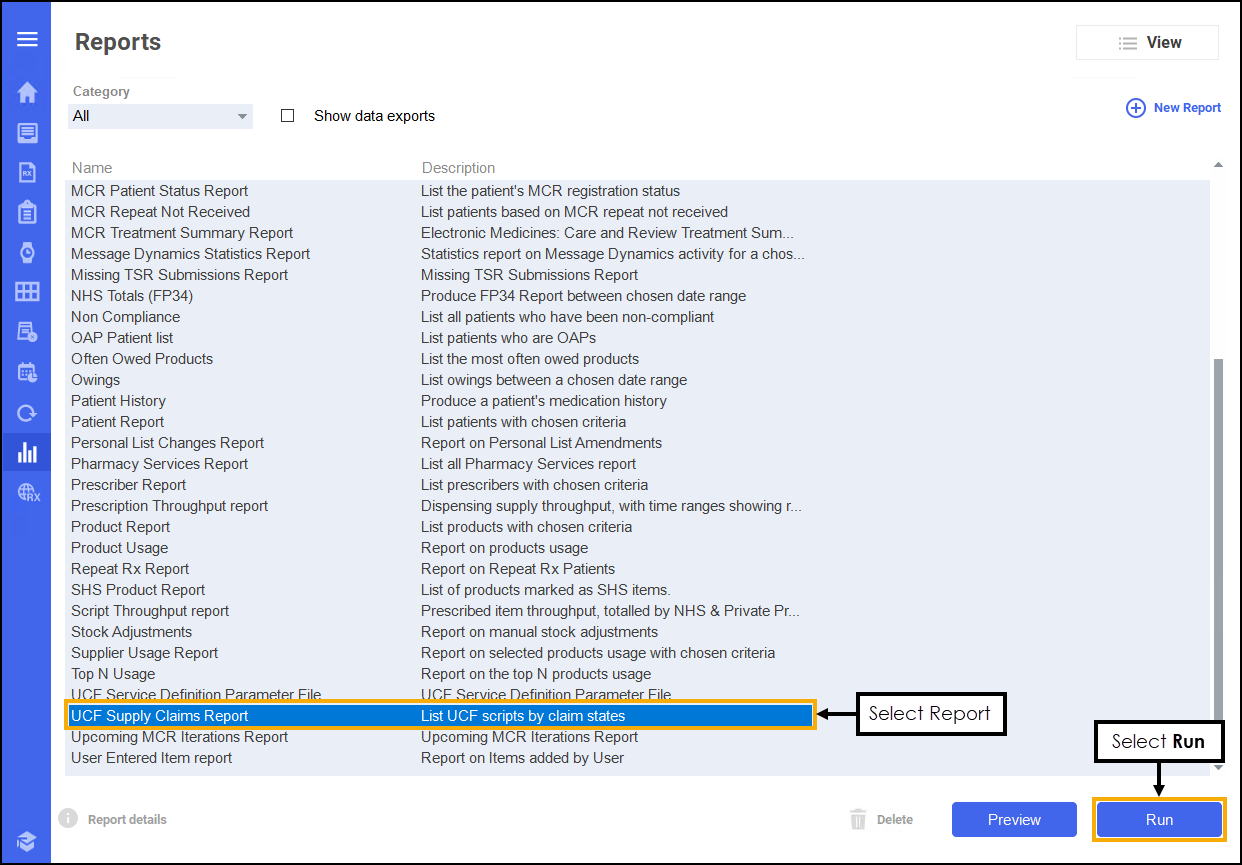Open the View list options button
The height and width of the screenshot is (865, 1242).
(1147, 43)
